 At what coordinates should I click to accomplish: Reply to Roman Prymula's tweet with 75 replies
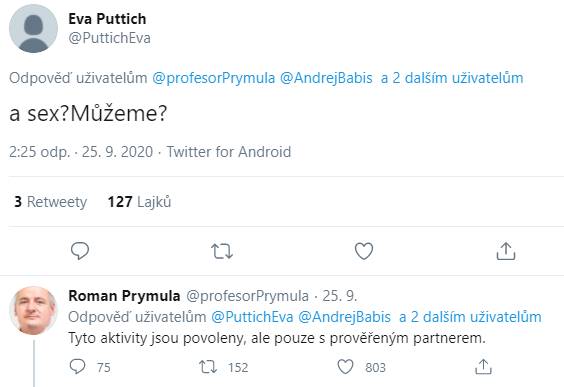[x=90, y=367]
